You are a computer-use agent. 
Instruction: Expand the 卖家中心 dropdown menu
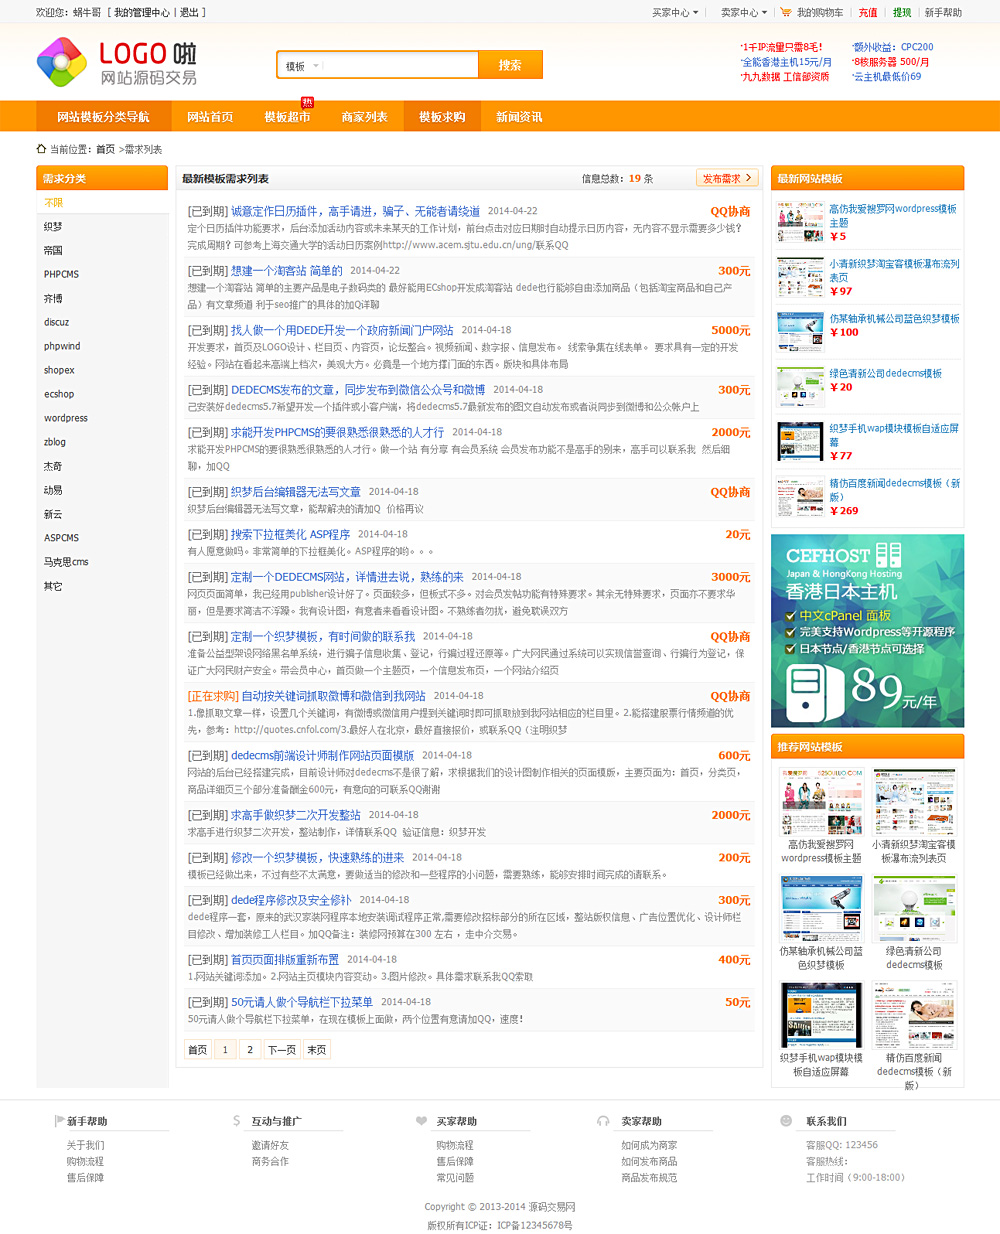[744, 13]
